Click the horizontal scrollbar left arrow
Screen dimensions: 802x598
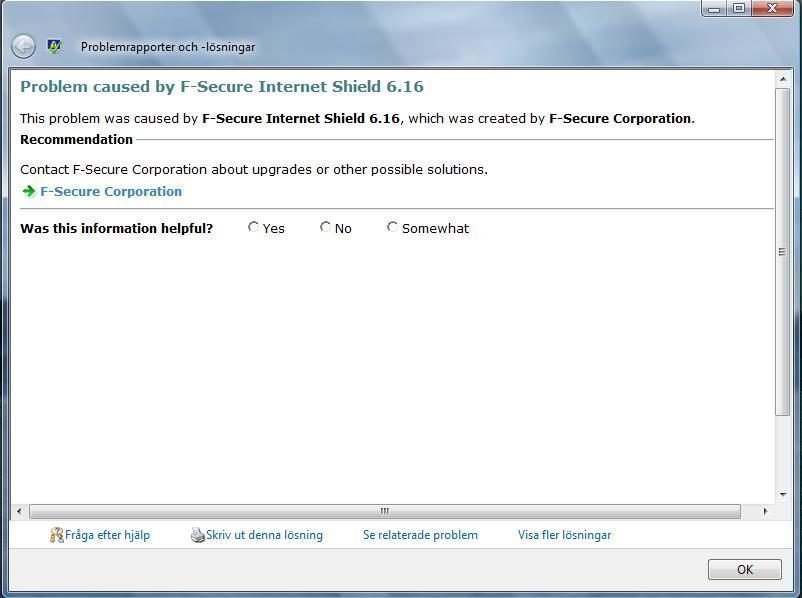pos(19,511)
